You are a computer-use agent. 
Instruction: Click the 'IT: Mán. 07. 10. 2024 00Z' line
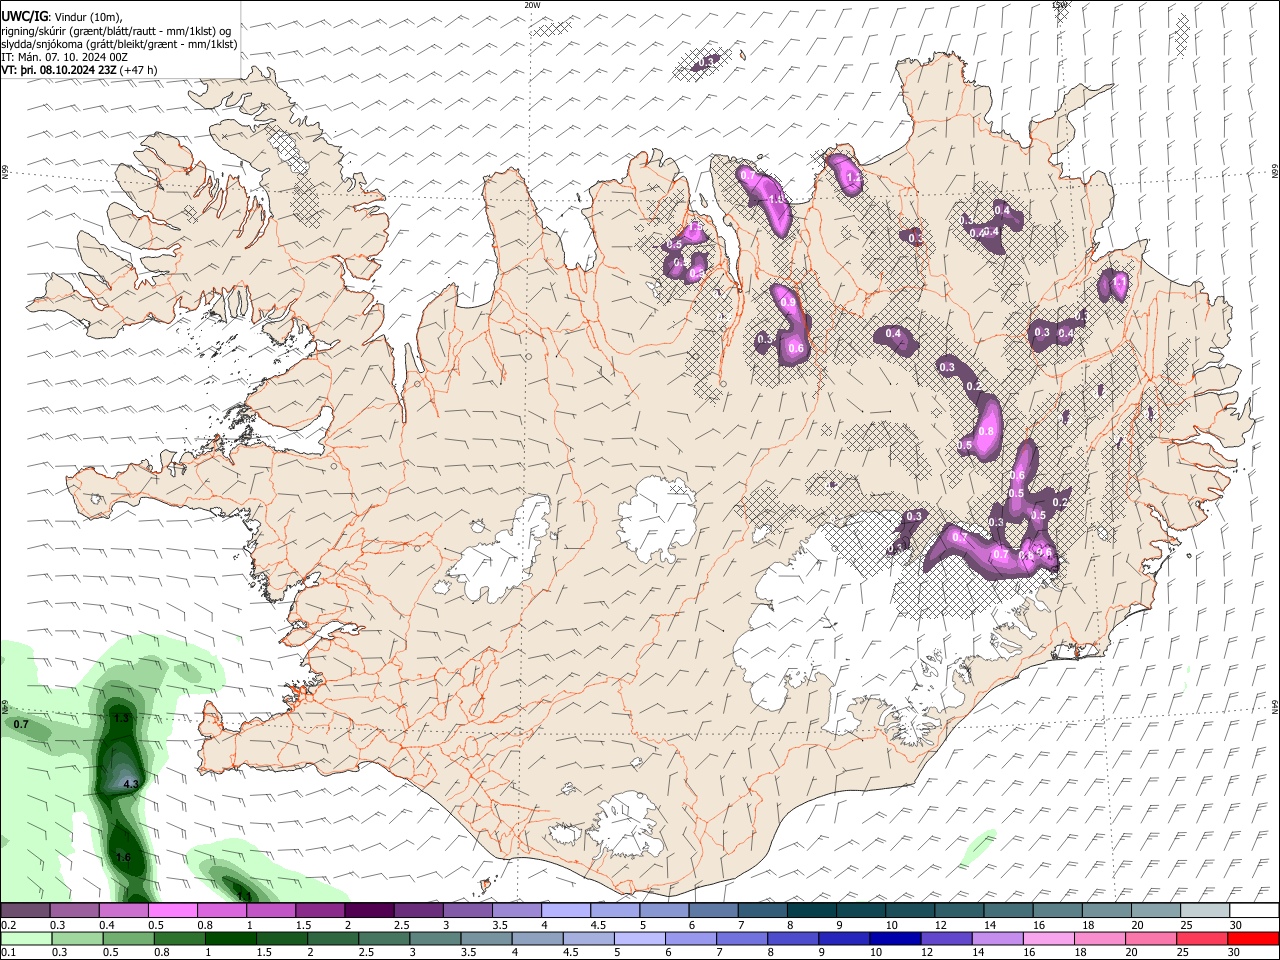(65, 57)
